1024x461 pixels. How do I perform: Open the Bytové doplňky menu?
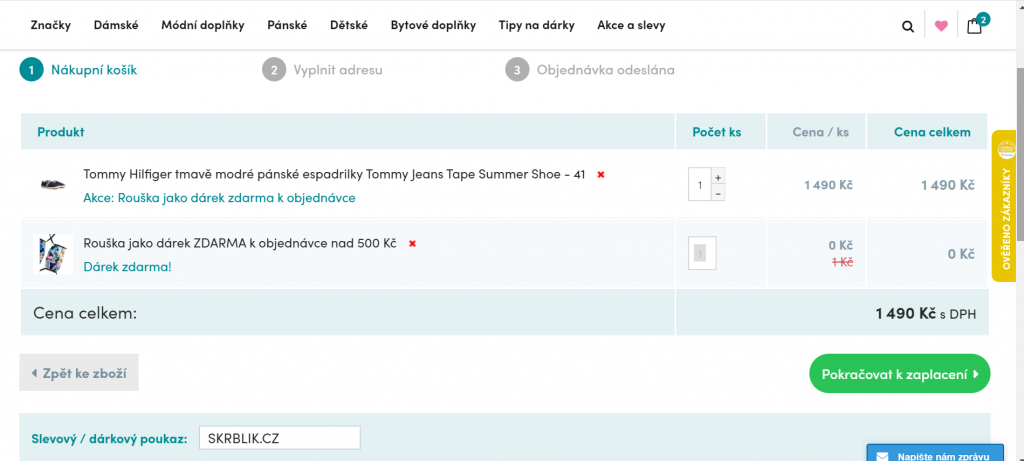coord(433,25)
